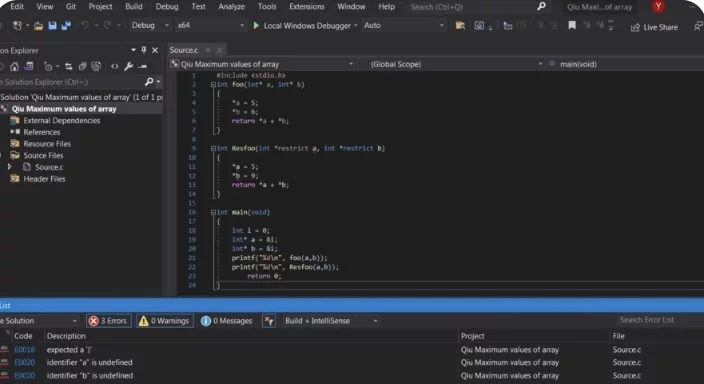Click the Save All toolbar icon
The height and width of the screenshot is (384, 704).
(66, 26)
